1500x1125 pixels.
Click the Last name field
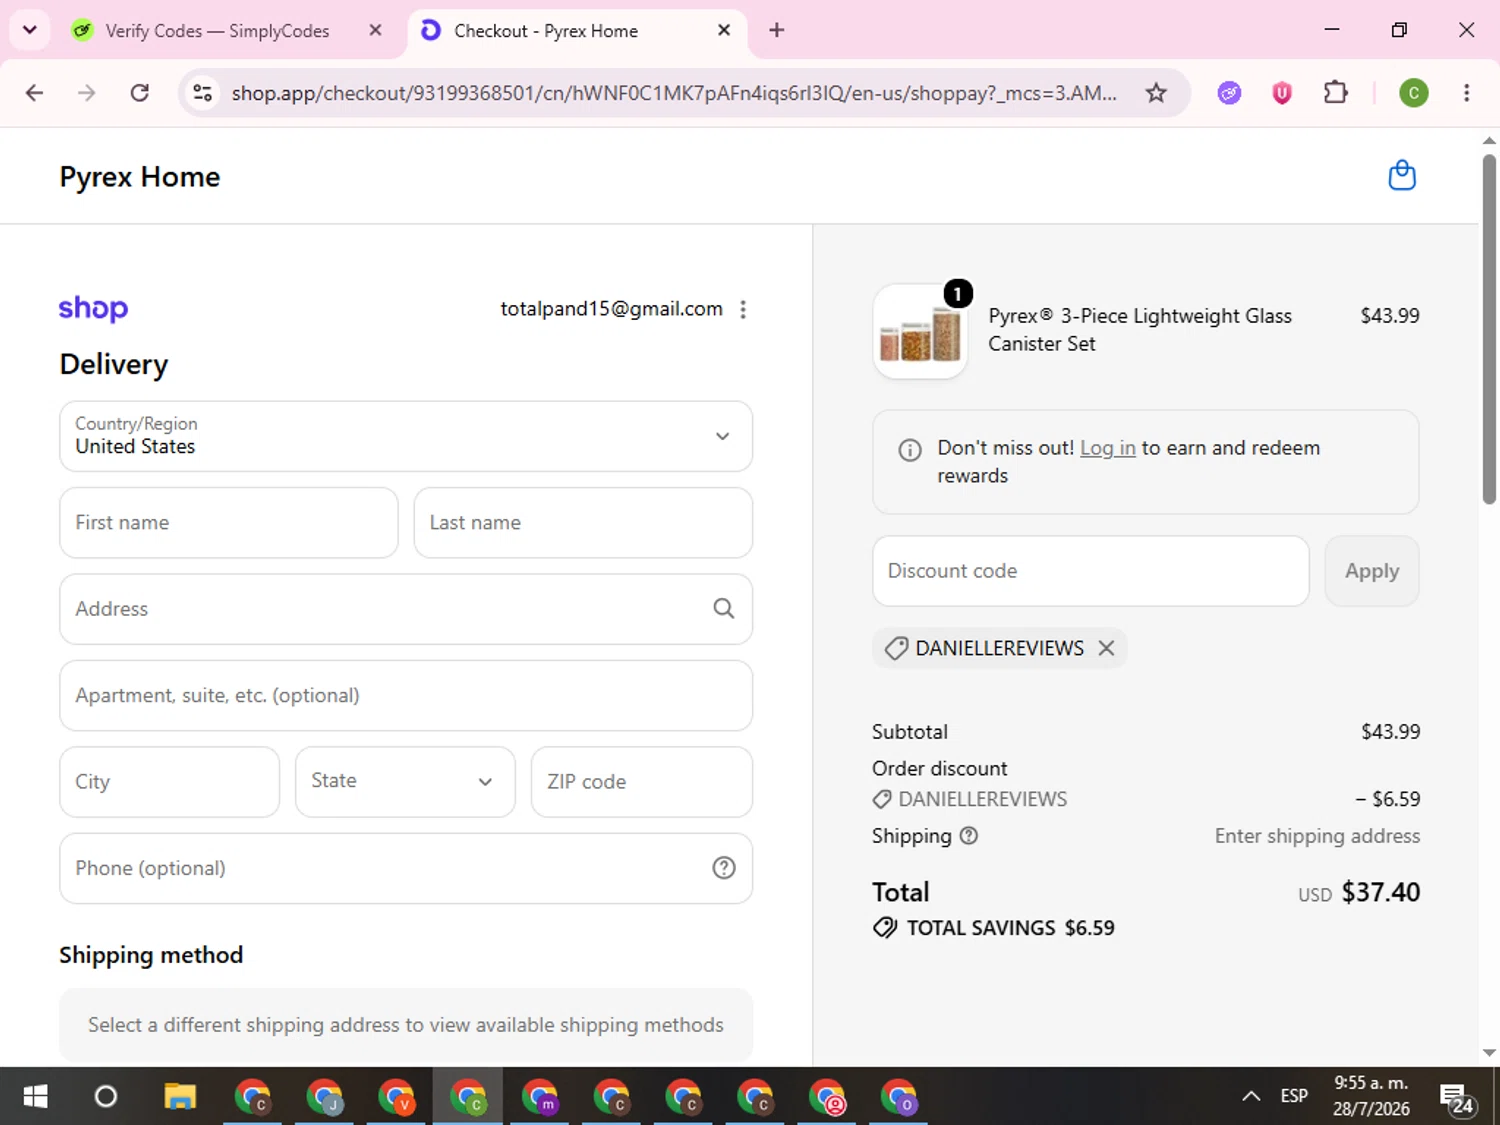point(583,523)
